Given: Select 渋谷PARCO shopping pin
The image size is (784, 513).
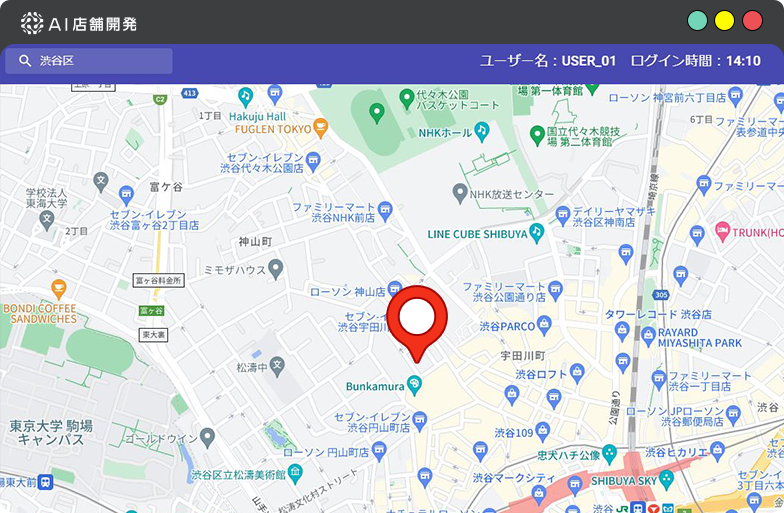Looking at the screenshot, I should point(544,326).
